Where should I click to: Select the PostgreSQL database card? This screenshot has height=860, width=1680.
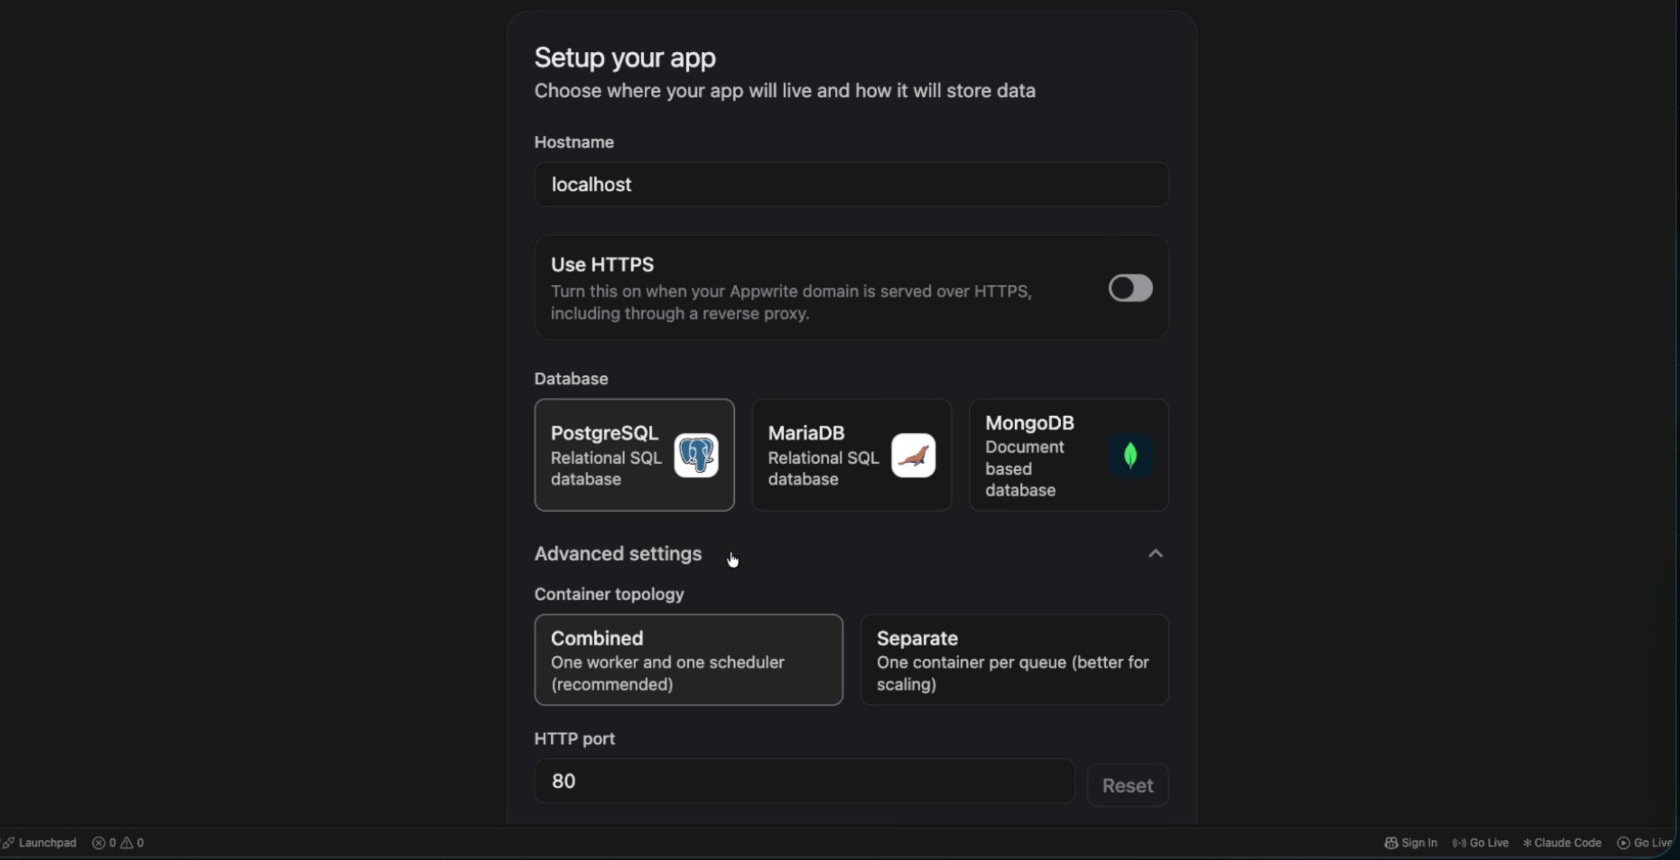pos(634,455)
